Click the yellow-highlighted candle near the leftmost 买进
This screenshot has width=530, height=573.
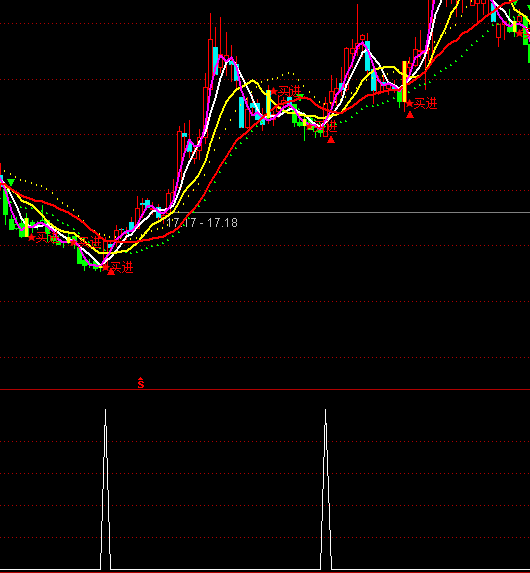(27, 227)
